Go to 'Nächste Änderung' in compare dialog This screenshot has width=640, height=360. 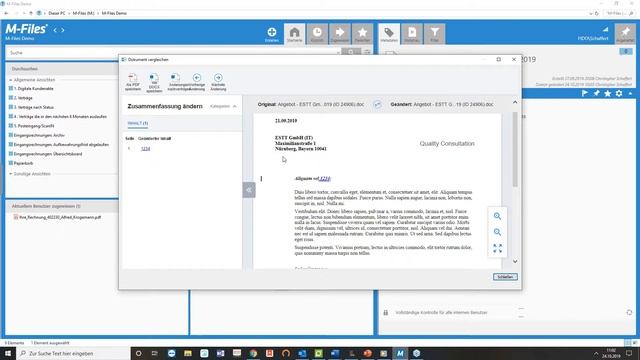[x=218, y=82]
